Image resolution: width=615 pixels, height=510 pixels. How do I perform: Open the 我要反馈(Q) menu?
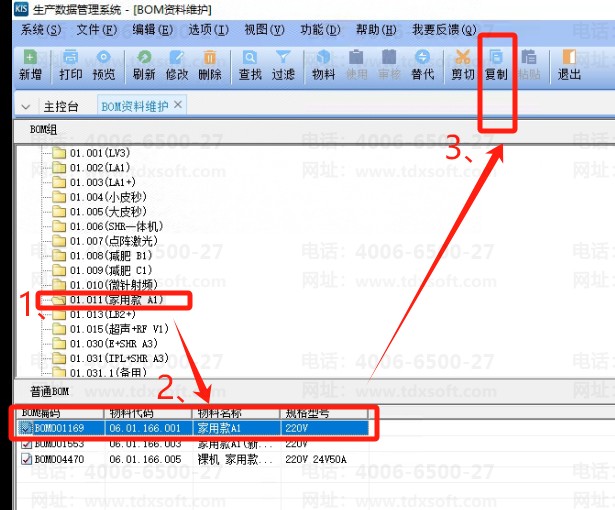point(444,30)
